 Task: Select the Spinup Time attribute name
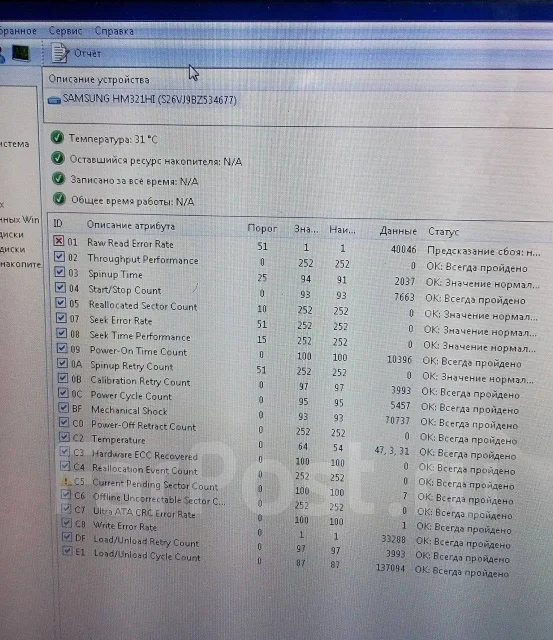pos(115,274)
